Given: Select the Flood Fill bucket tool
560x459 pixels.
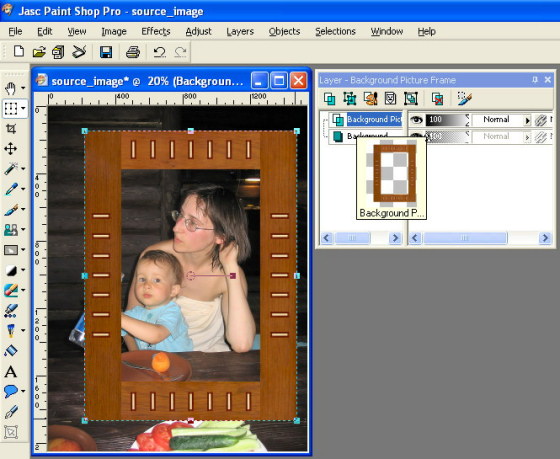Looking at the screenshot, I should point(11,350).
